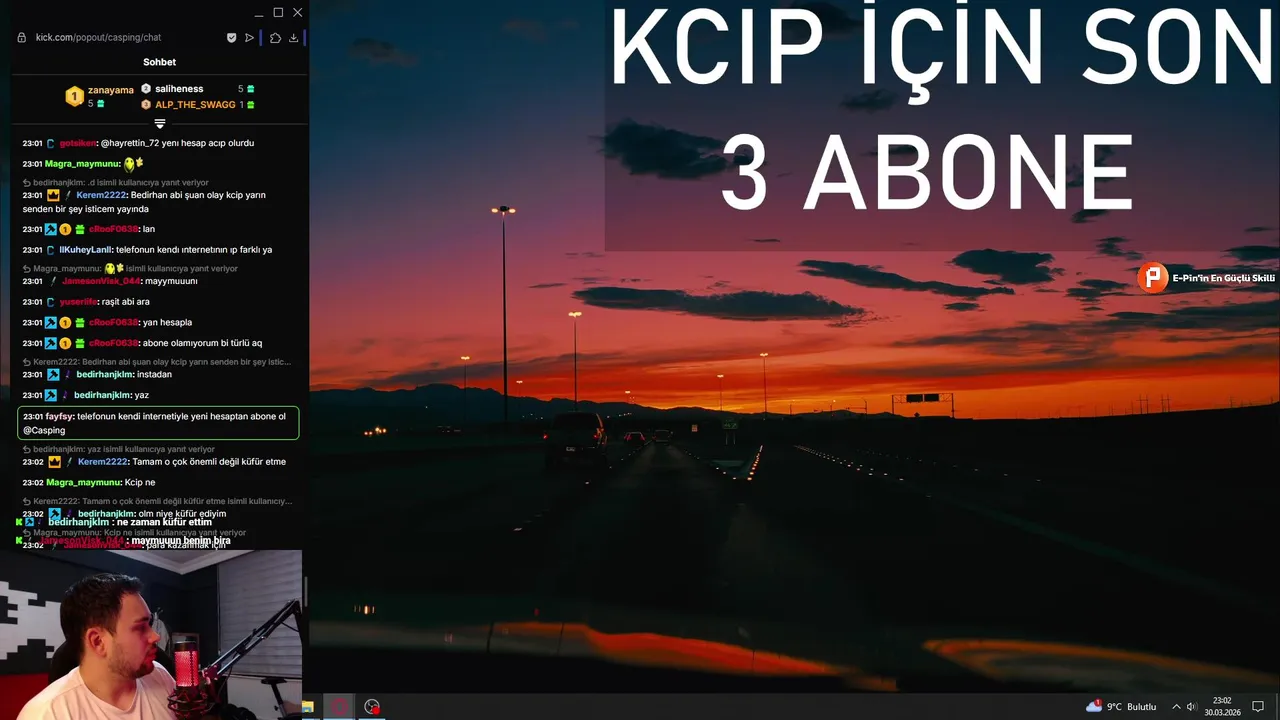Open File Explorer from the taskbar

308,707
